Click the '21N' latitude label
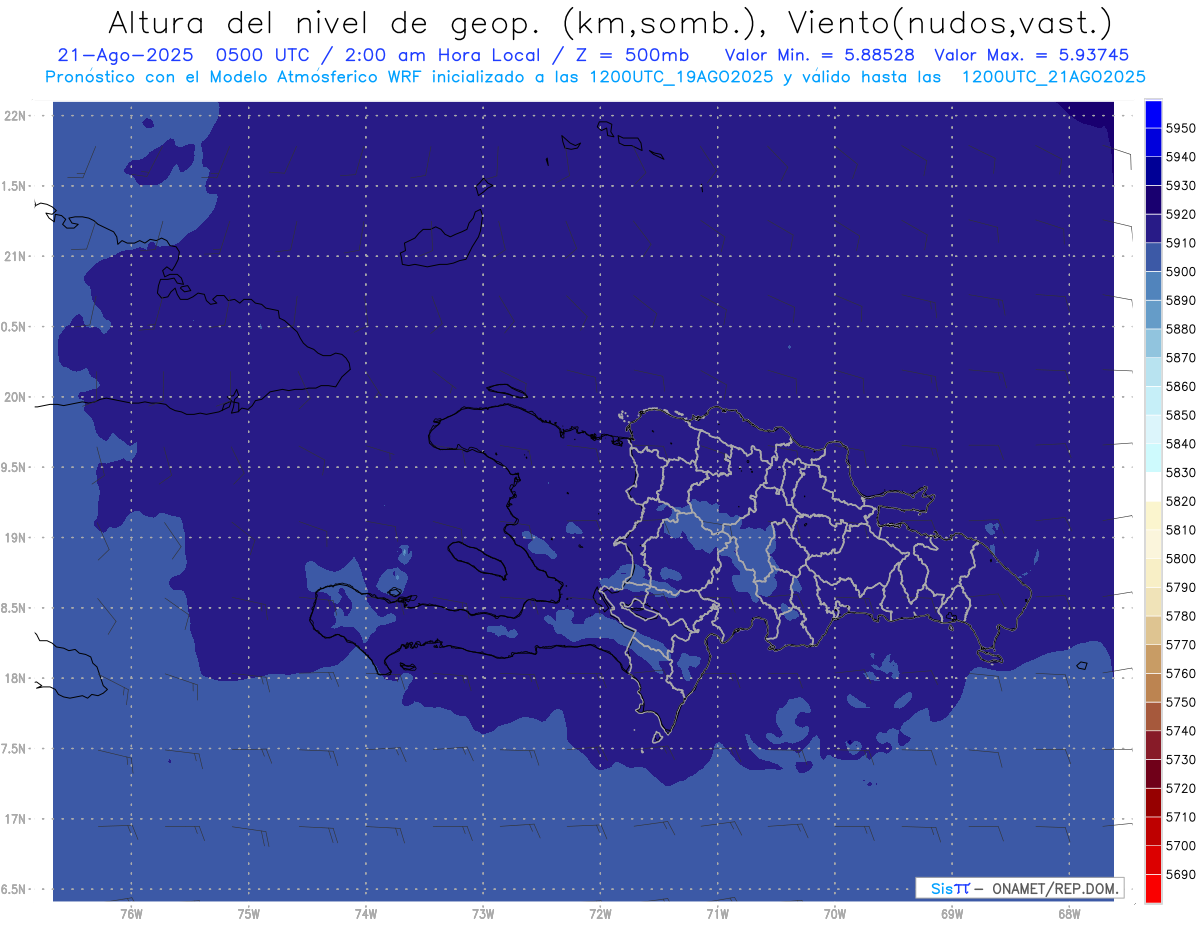The width and height of the screenshot is (1200, 927). [x=14, y=256]
